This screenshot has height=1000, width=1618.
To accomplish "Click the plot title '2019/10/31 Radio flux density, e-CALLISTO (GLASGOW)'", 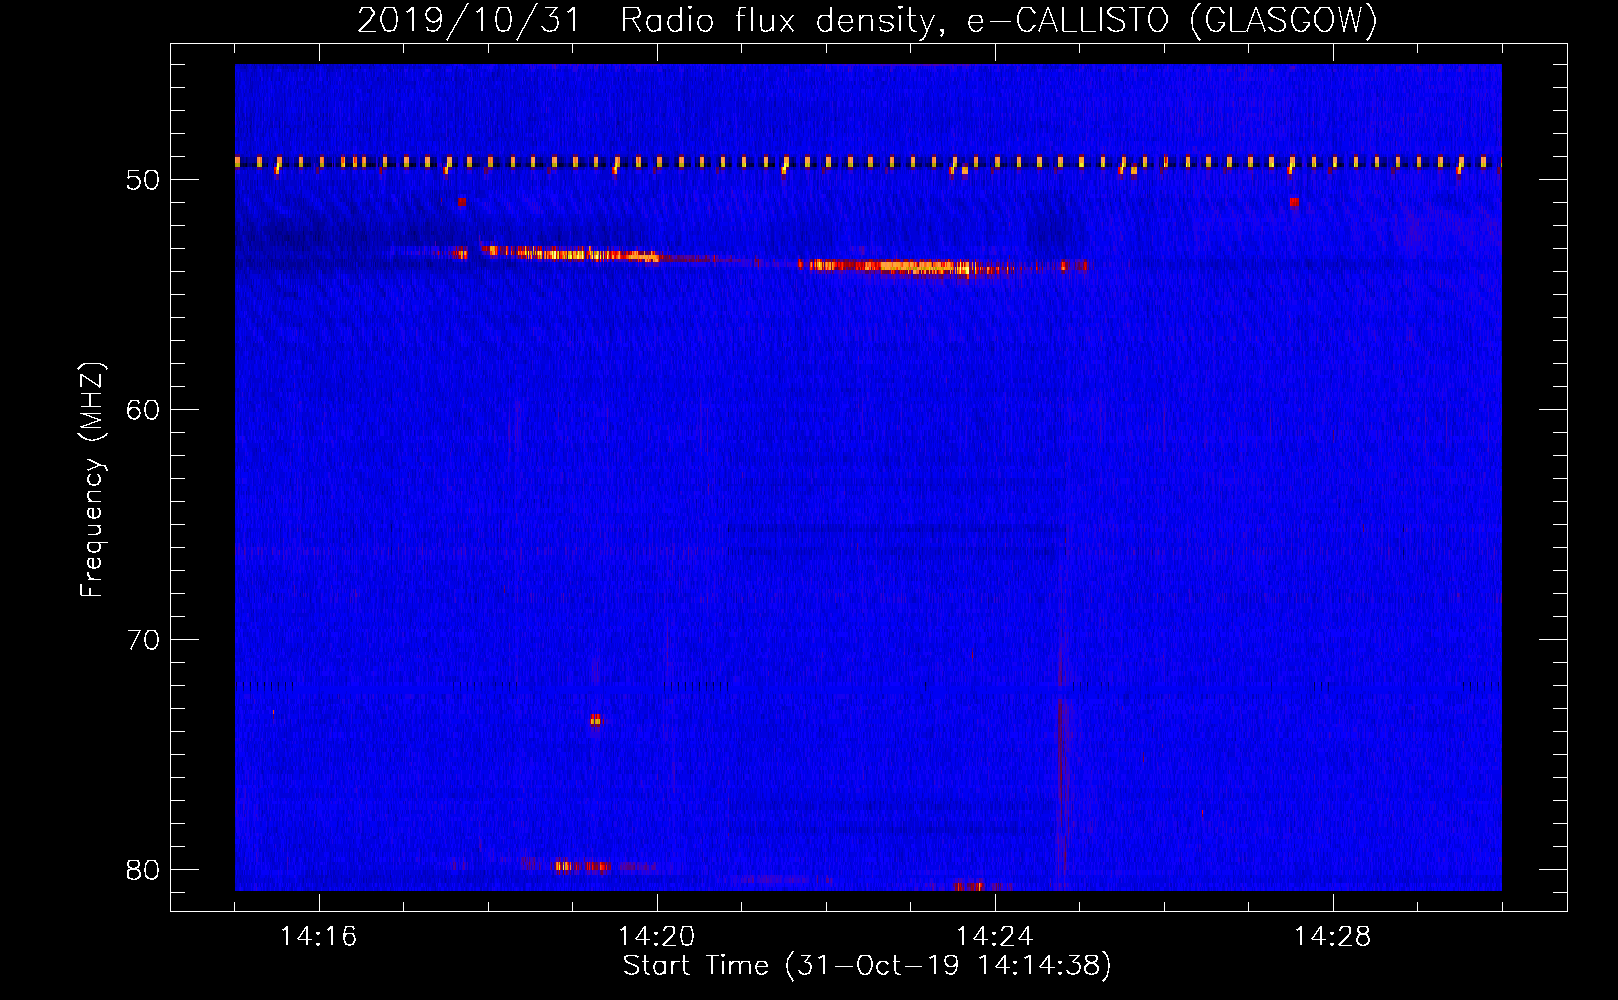I will tap(867, 20).
